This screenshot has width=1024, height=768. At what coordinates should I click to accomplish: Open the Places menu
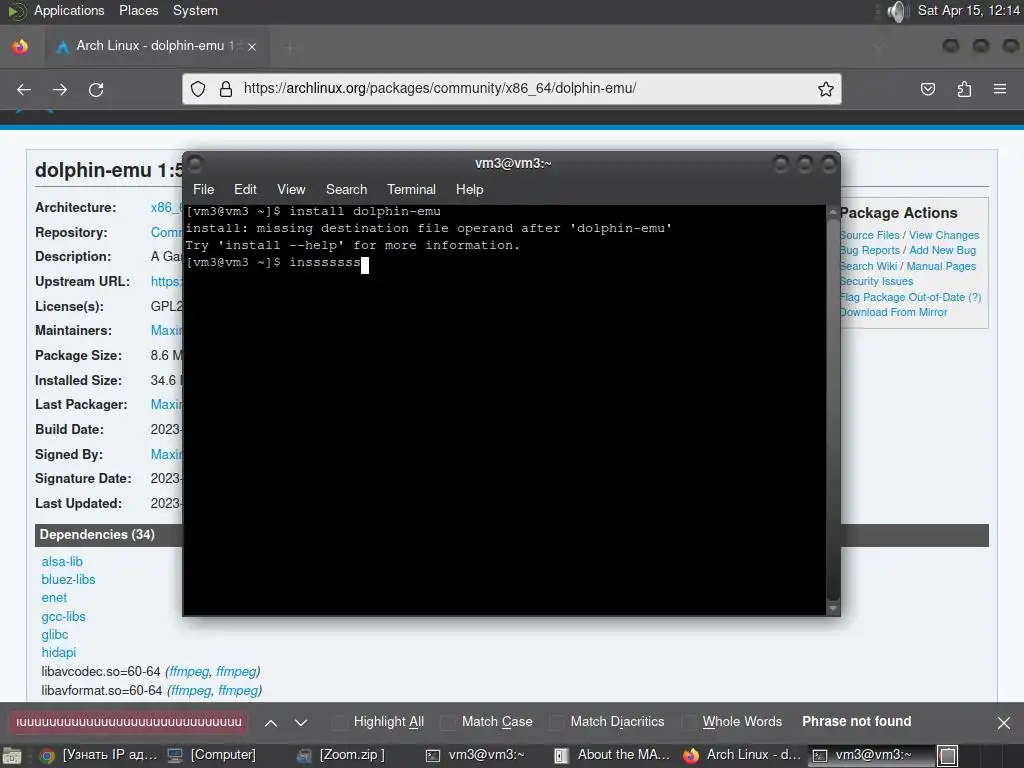(138, 10)
